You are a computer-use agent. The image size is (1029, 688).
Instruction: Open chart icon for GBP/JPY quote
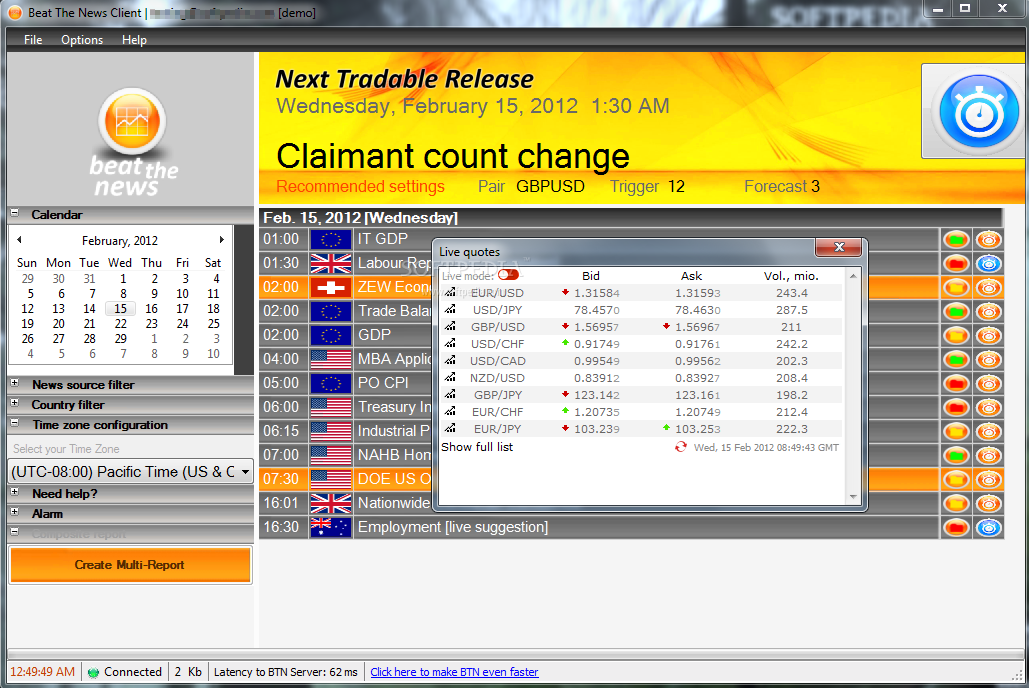pos(450,395)
